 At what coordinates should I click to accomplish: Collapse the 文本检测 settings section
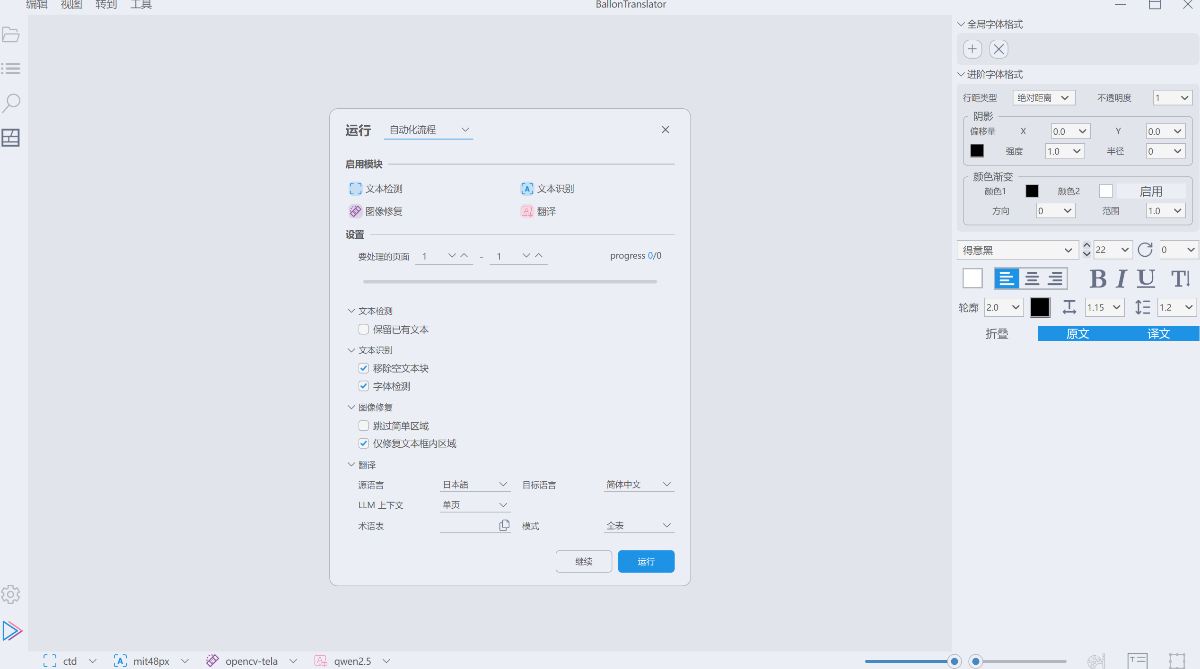tap(369, 311)
